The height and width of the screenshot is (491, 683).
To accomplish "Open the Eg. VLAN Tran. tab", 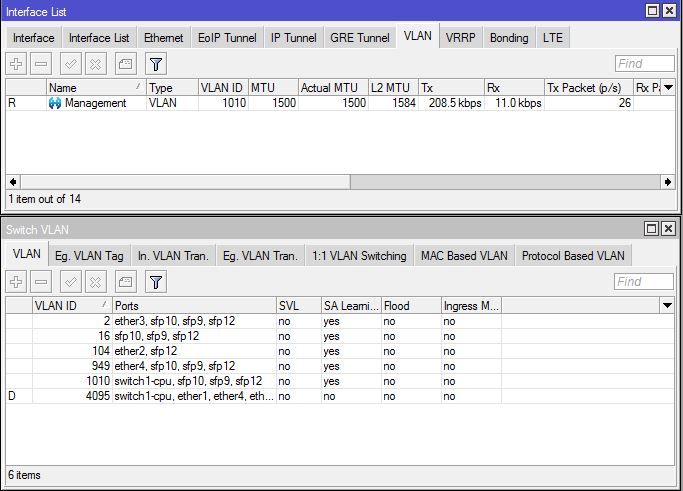I will click(260, 256).
